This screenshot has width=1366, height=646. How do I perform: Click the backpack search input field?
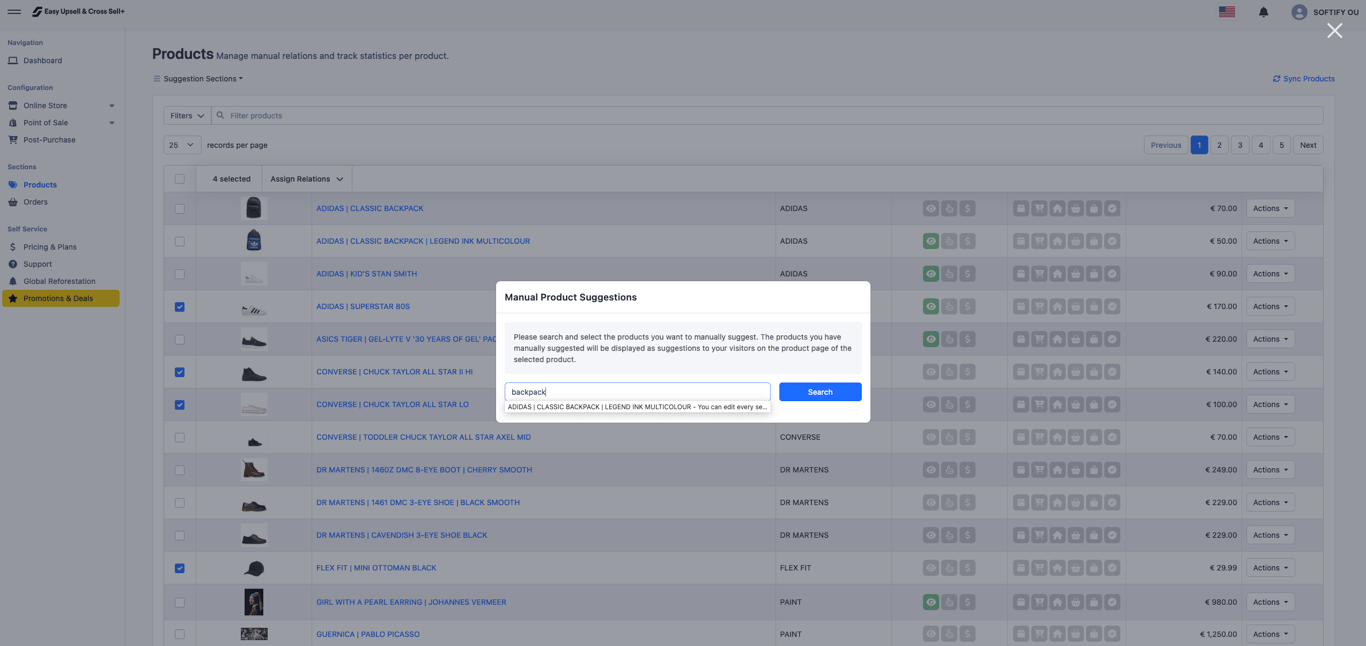(x=637, y=392)
